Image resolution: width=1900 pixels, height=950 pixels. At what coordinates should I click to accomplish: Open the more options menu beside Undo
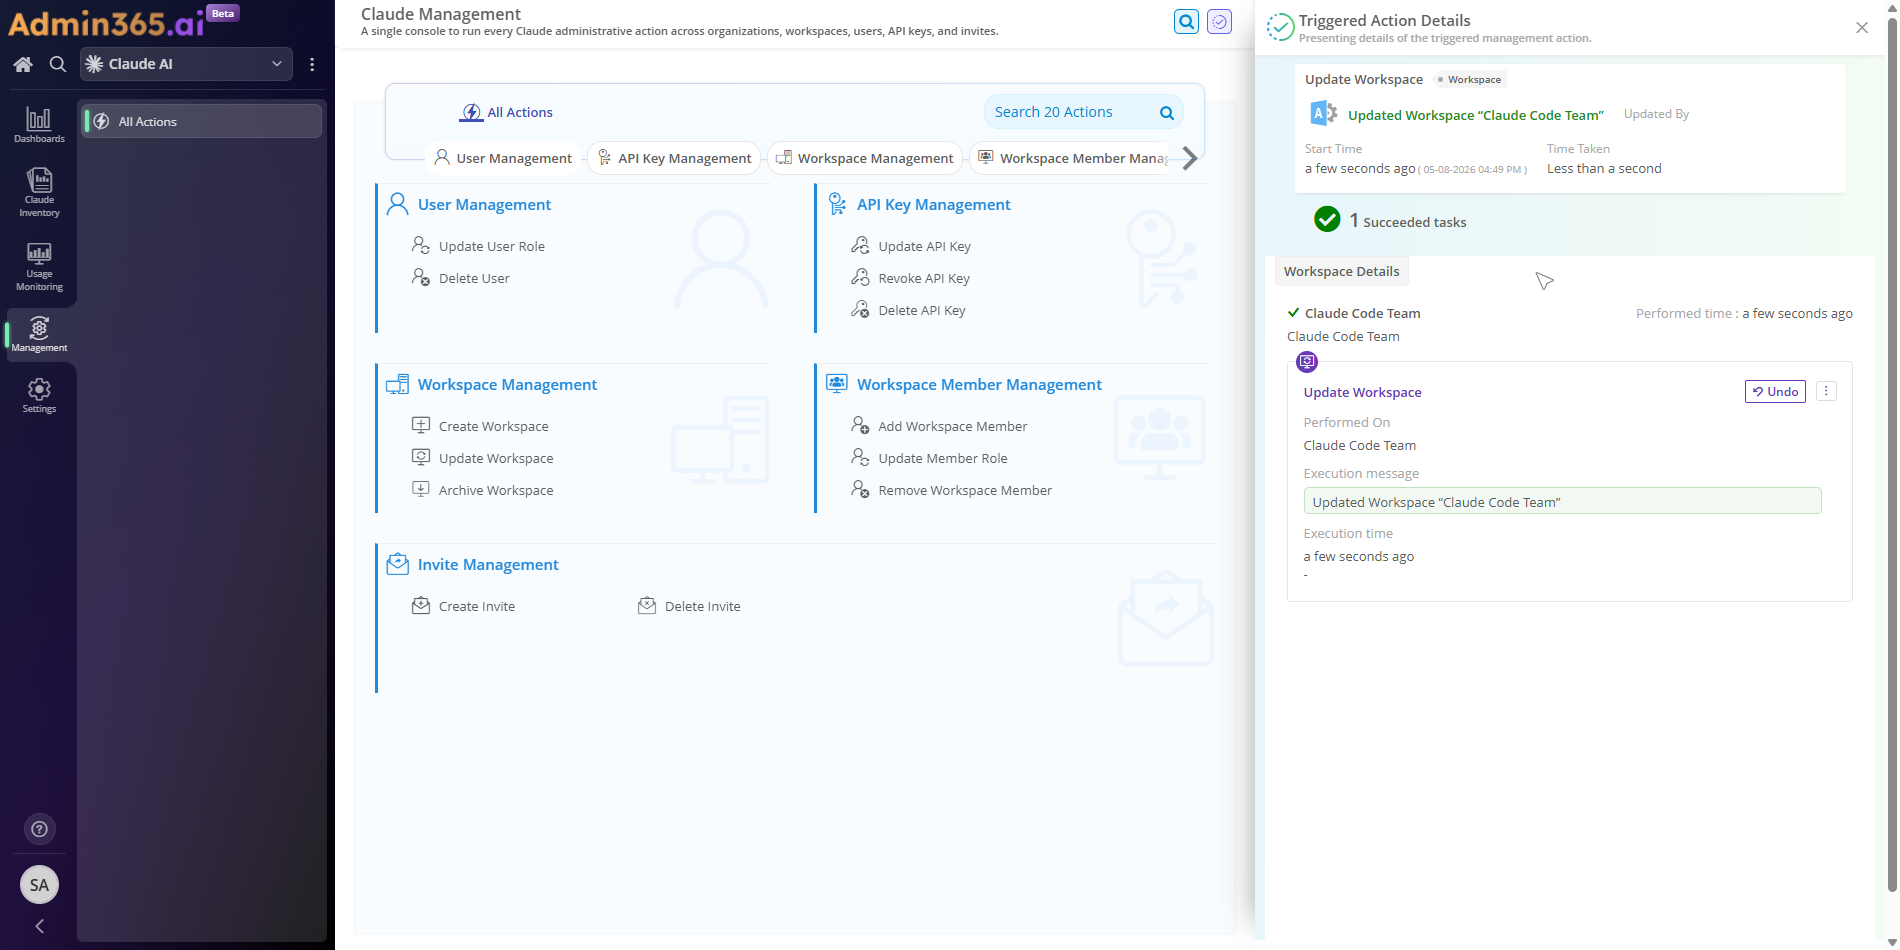(1826, 391)
